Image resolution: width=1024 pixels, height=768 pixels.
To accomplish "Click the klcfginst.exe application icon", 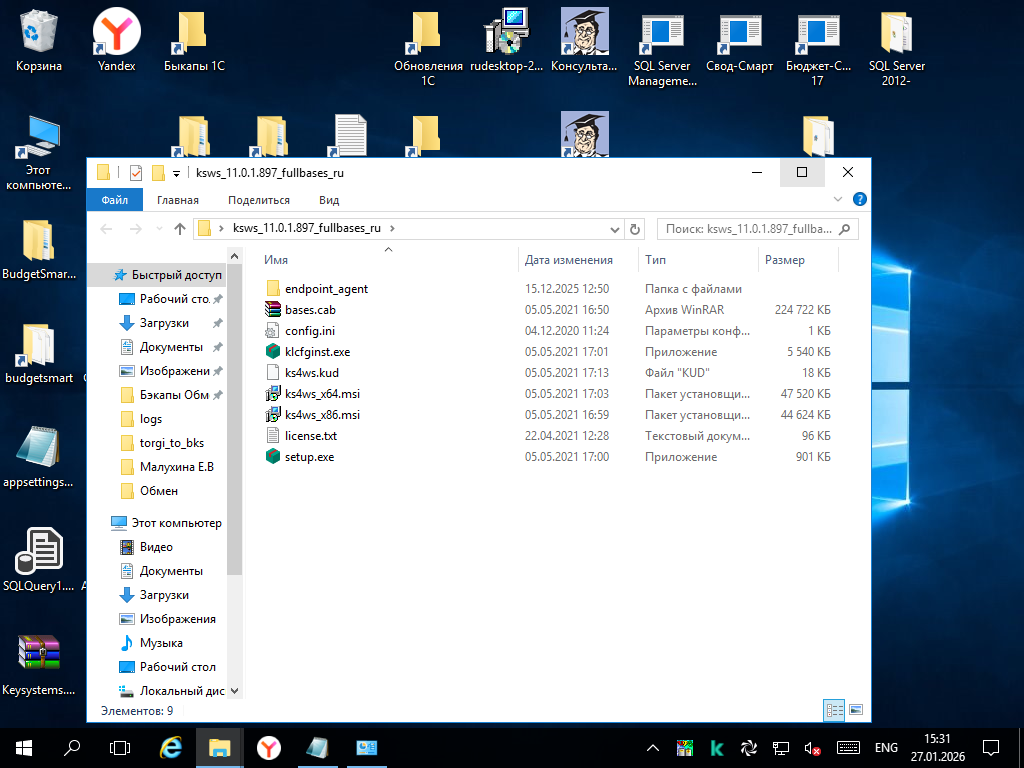I will [273, 352].
